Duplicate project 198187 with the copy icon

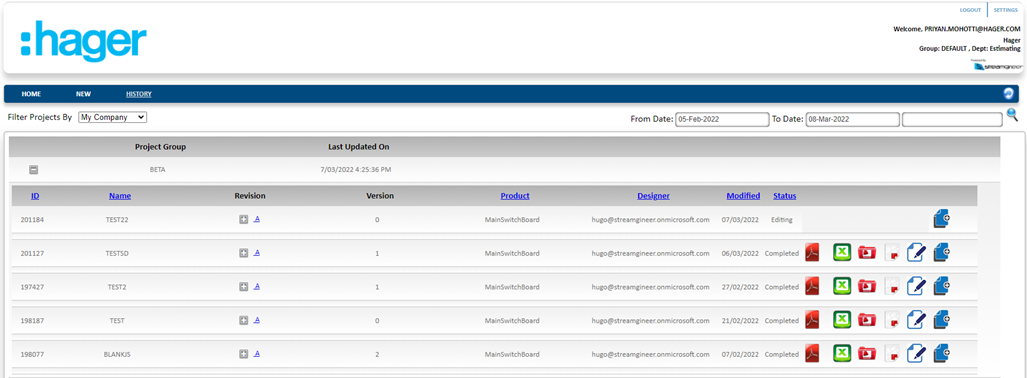coord(941,320)
